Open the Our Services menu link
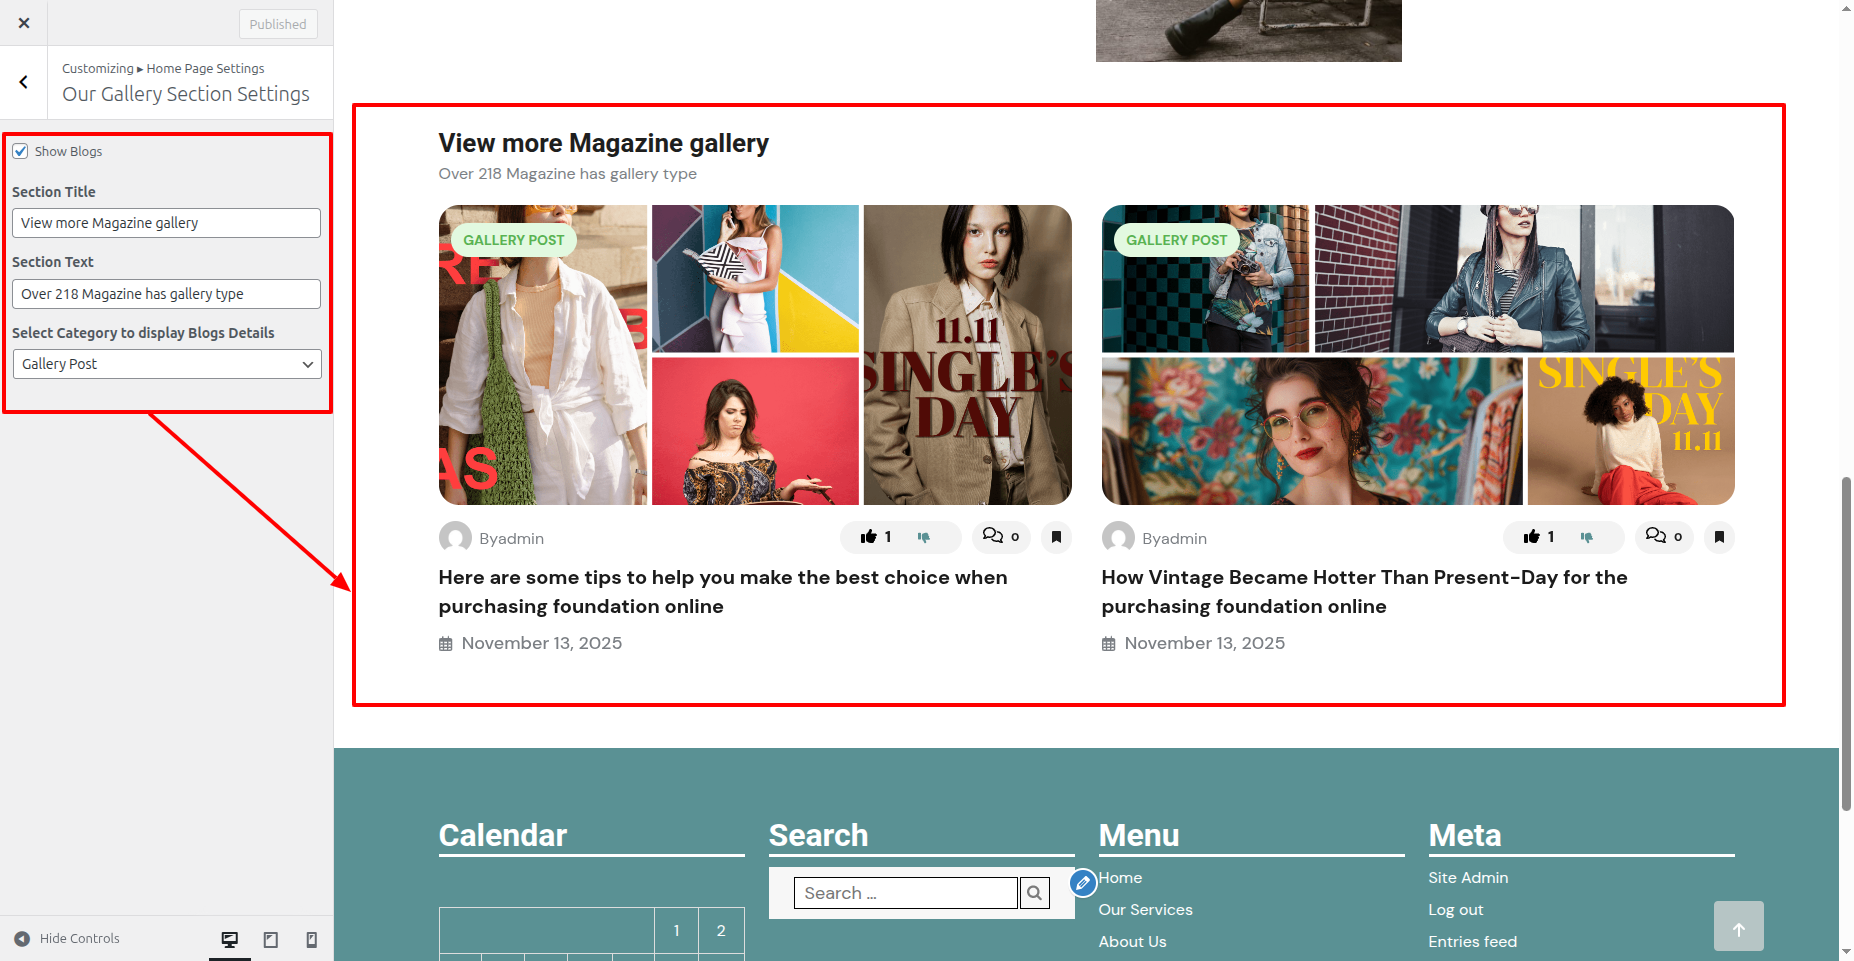1854x961 pixels. (x=1145, y=910)
